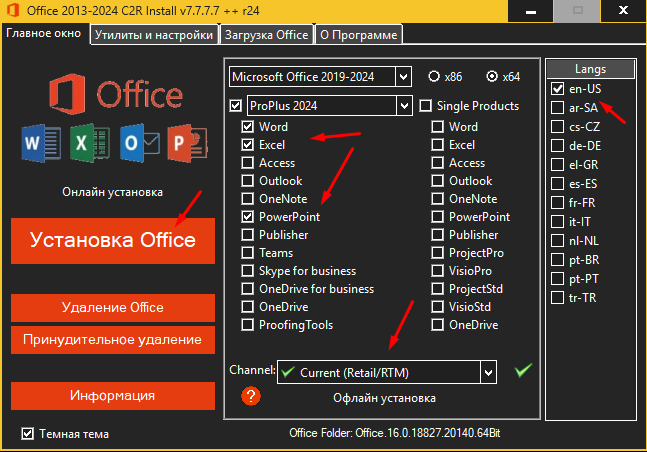Screen dimensions: 647x452
Task: Click the Принудительное удаление button
Action: (x=113, y=340)
